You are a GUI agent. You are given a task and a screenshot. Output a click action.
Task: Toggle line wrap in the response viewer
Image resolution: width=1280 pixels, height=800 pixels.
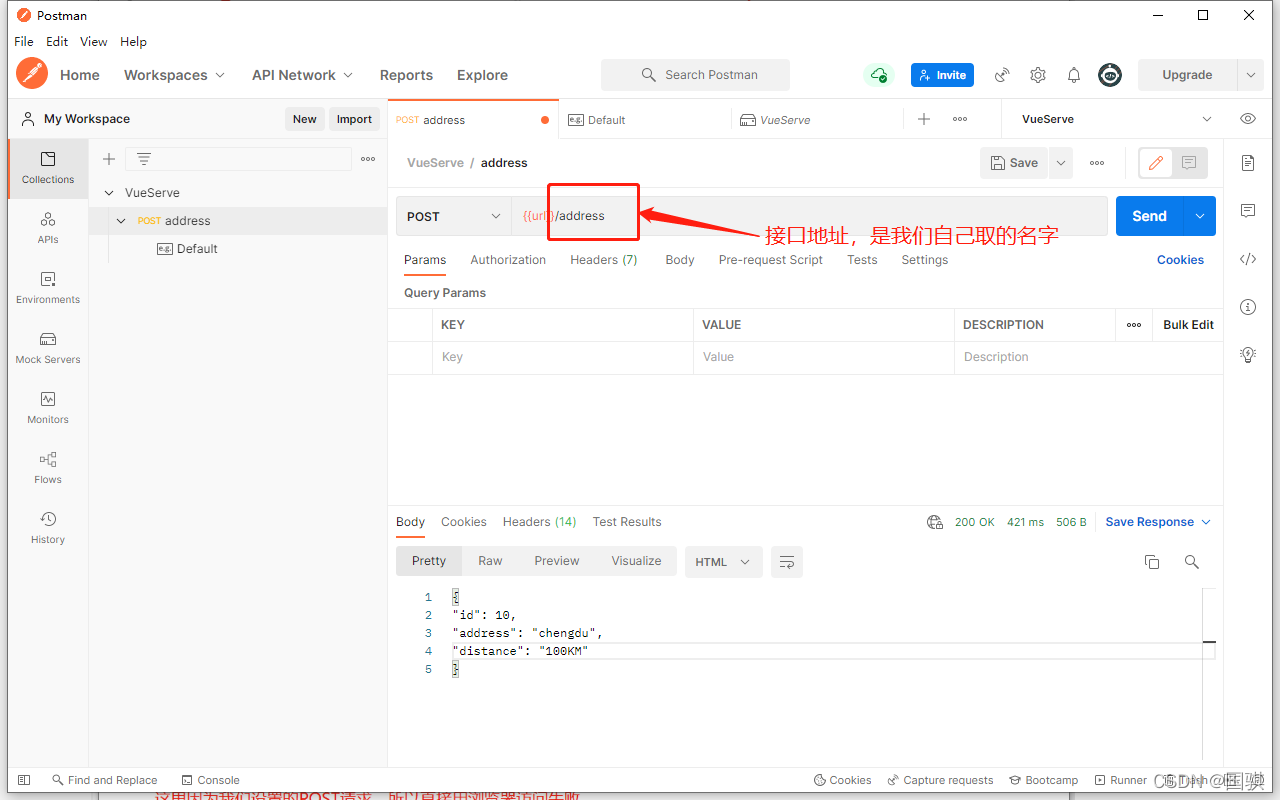[x=787, y=562]
